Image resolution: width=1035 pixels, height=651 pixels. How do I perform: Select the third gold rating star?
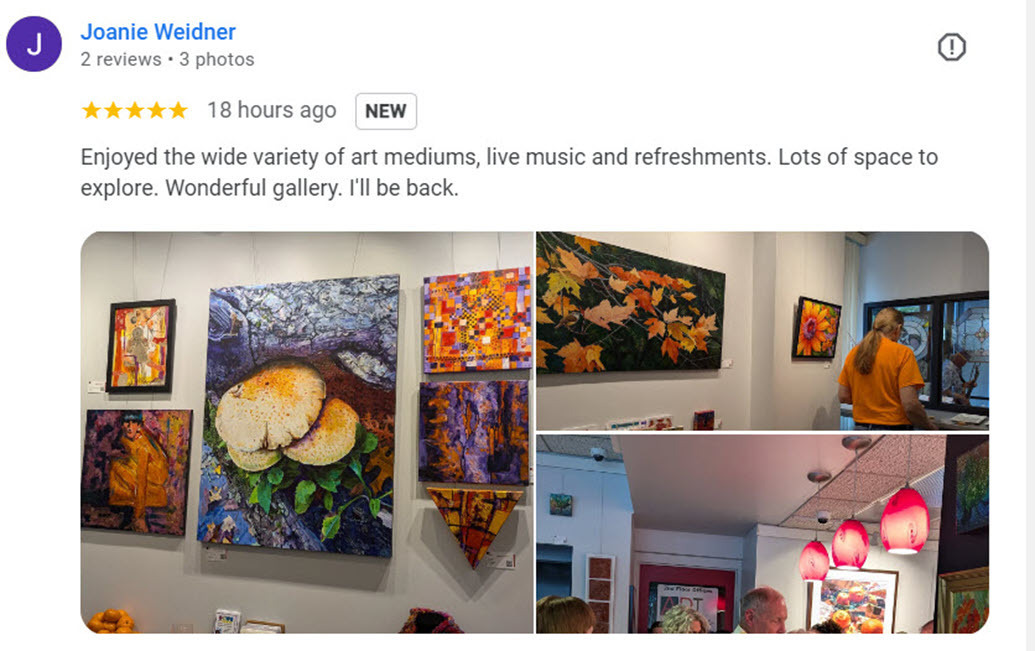[135, 110]
